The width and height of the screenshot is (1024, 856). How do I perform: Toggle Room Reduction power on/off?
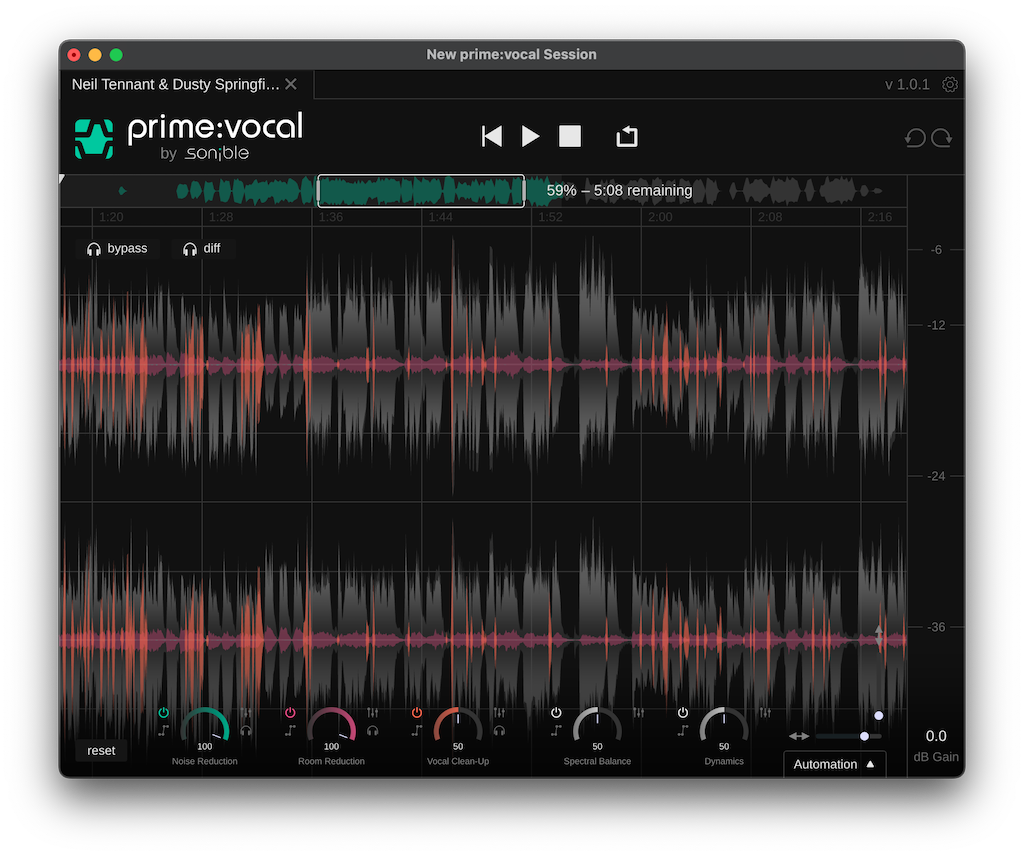pyautogui.click(x=290, y=712)
